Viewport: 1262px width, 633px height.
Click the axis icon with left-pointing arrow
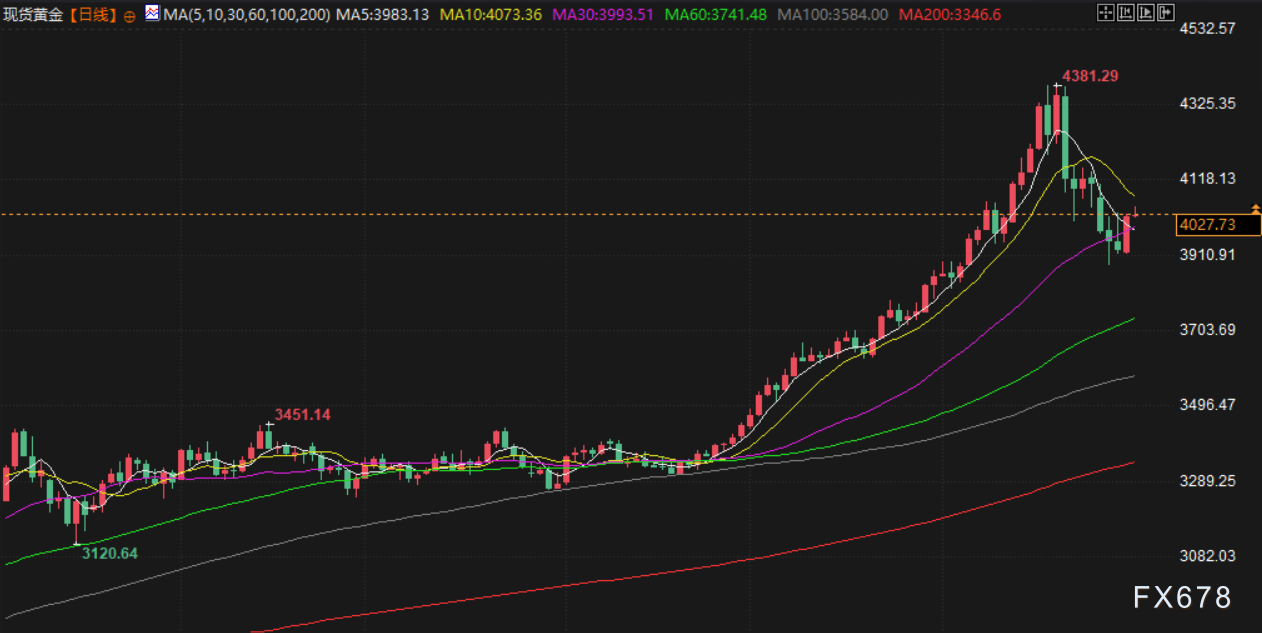[1124, 13]
